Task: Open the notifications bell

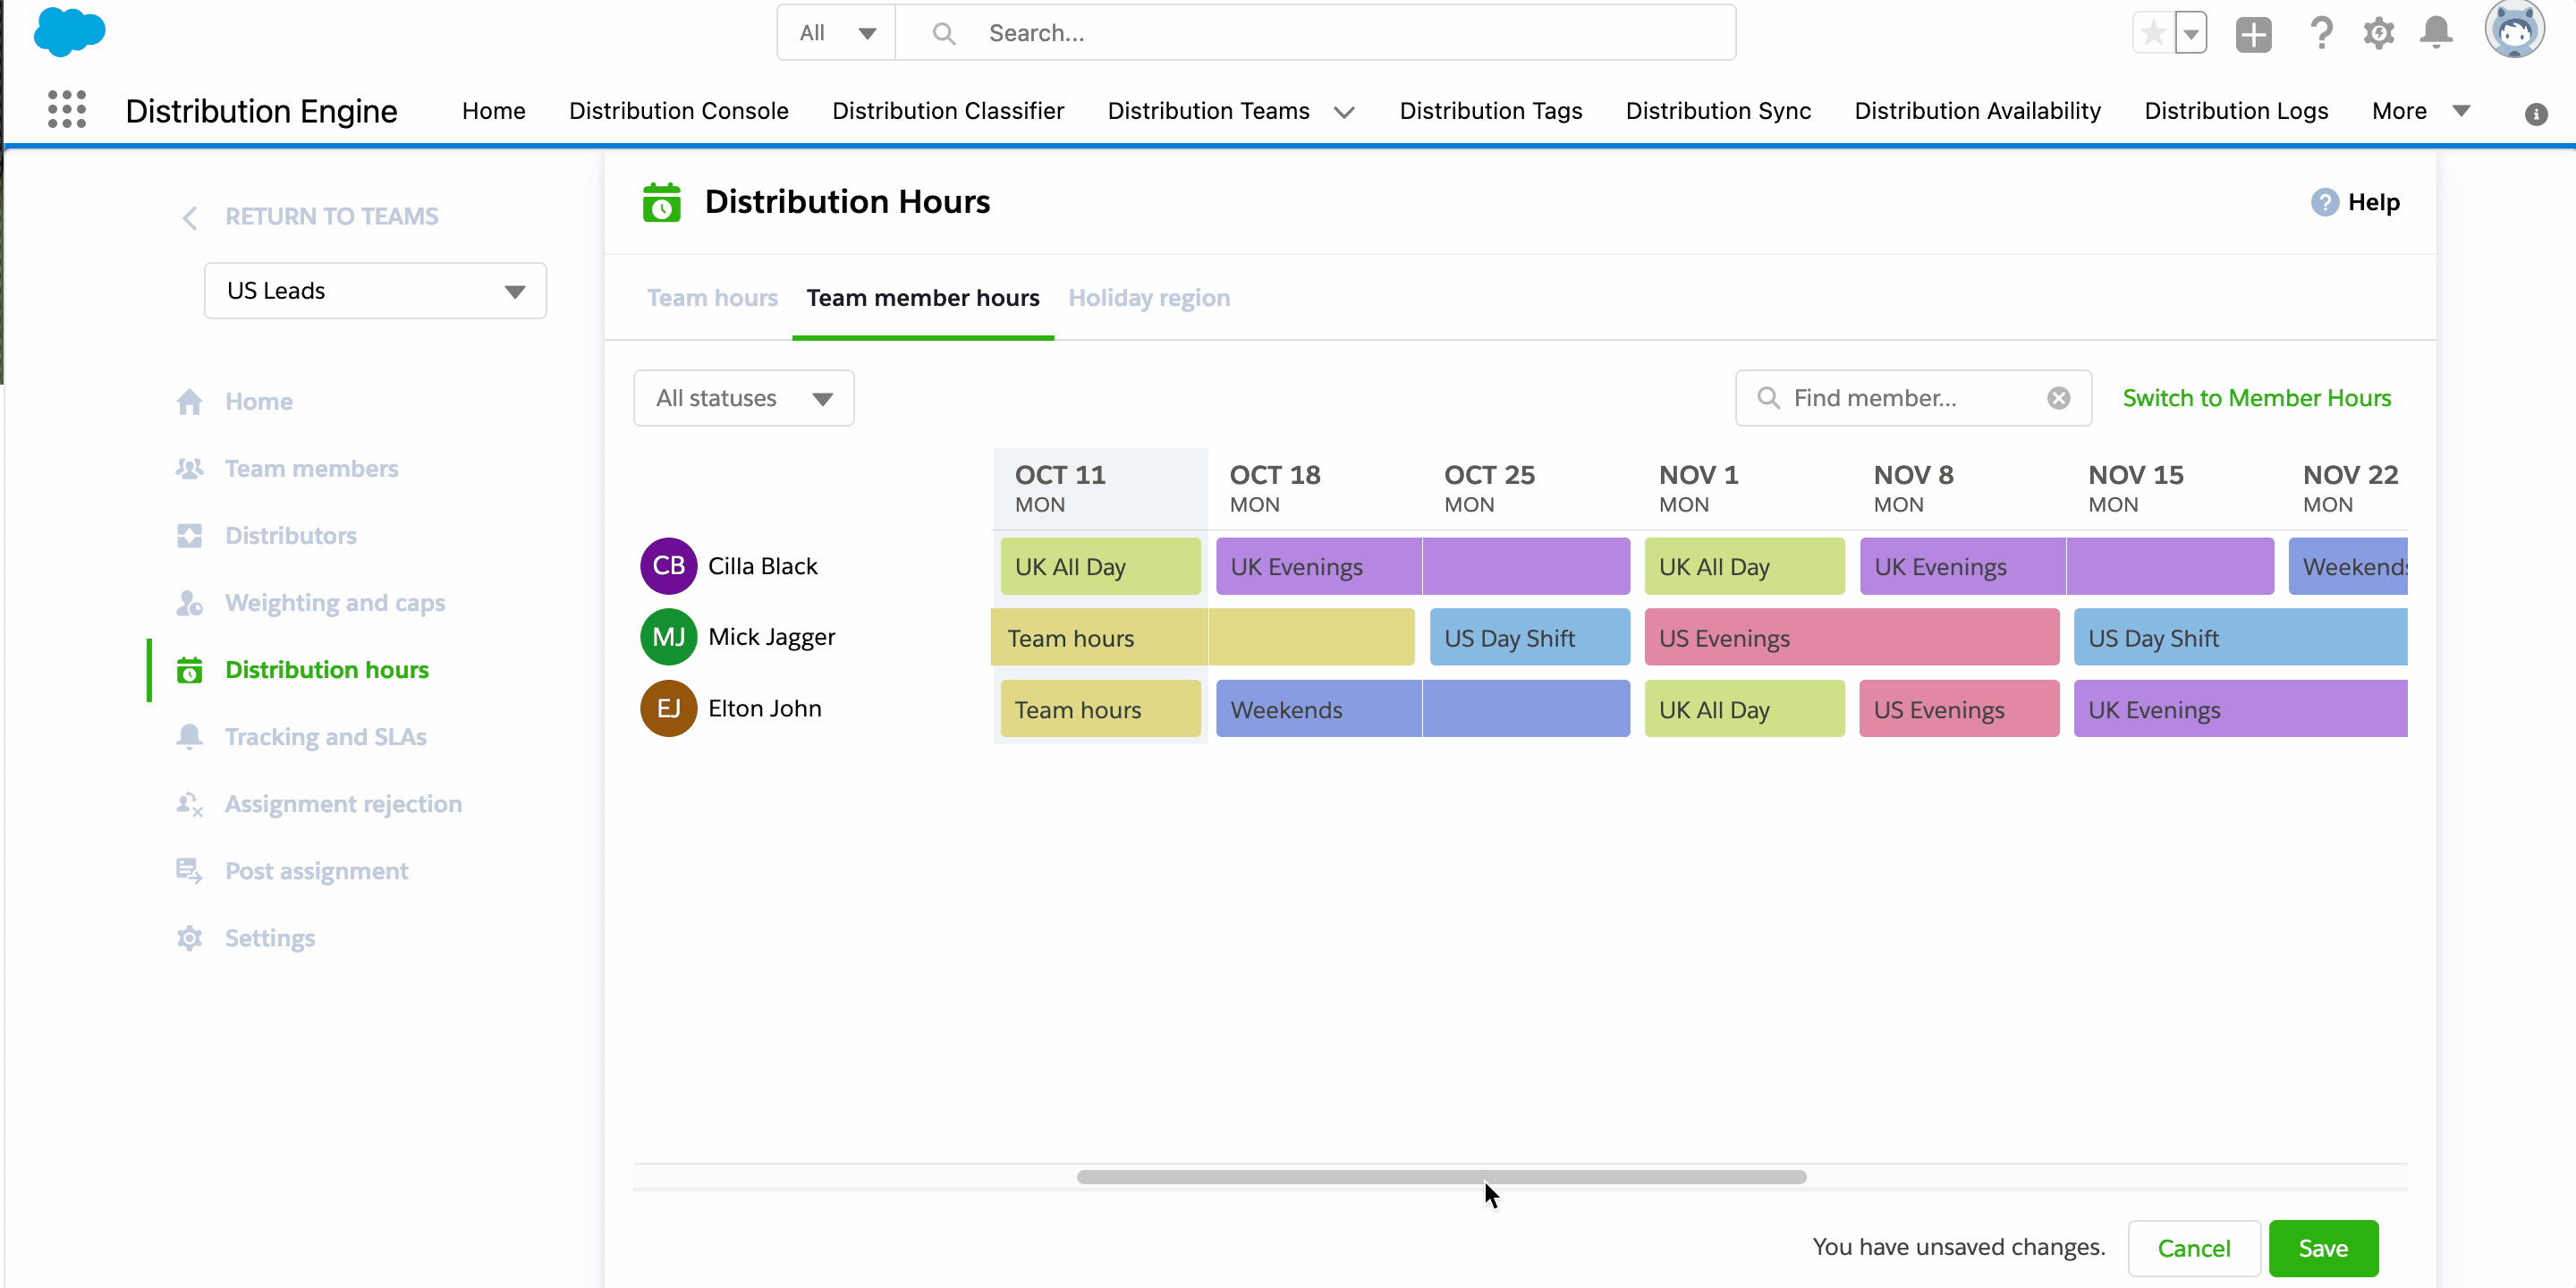Action: point(2436,34)
